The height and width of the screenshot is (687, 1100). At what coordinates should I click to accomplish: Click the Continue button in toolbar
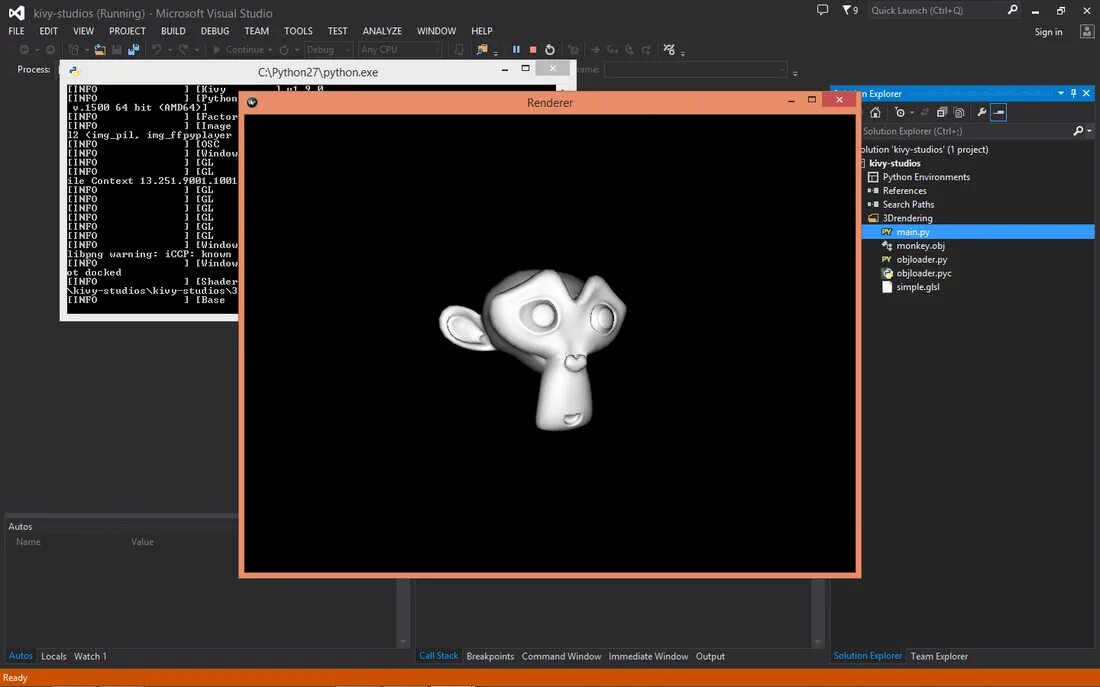(238, 50)
